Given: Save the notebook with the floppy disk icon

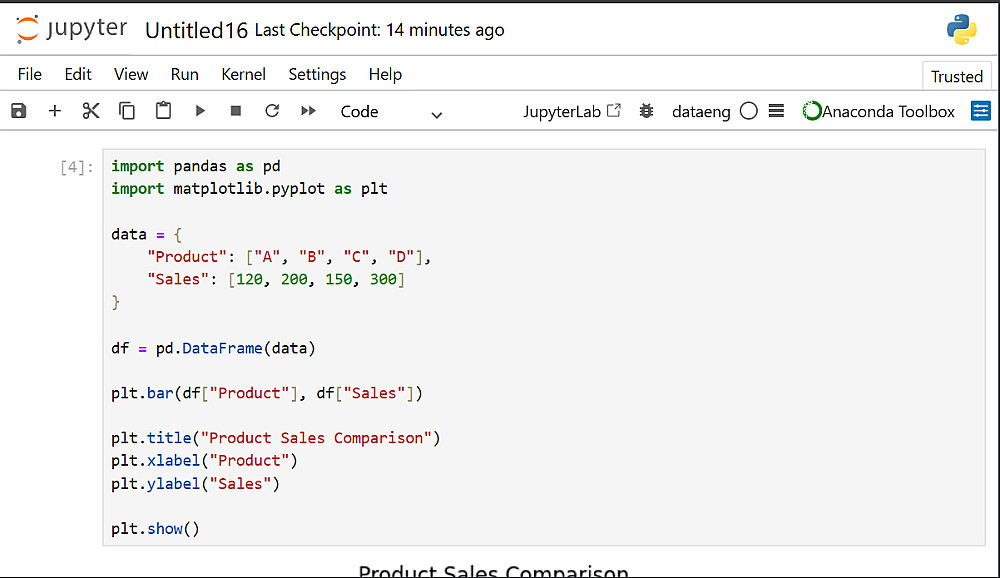Looking at the screenshot, I should tap(19, 111).
